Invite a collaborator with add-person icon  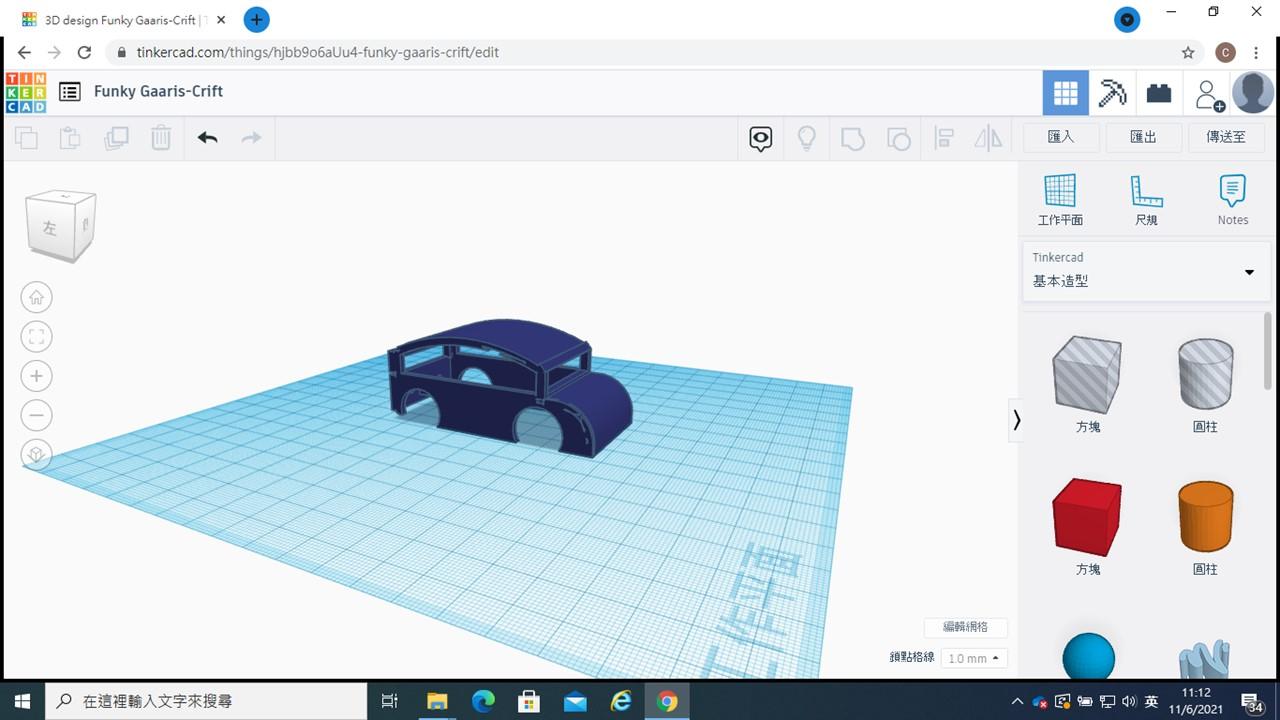tap(1209, 94)
